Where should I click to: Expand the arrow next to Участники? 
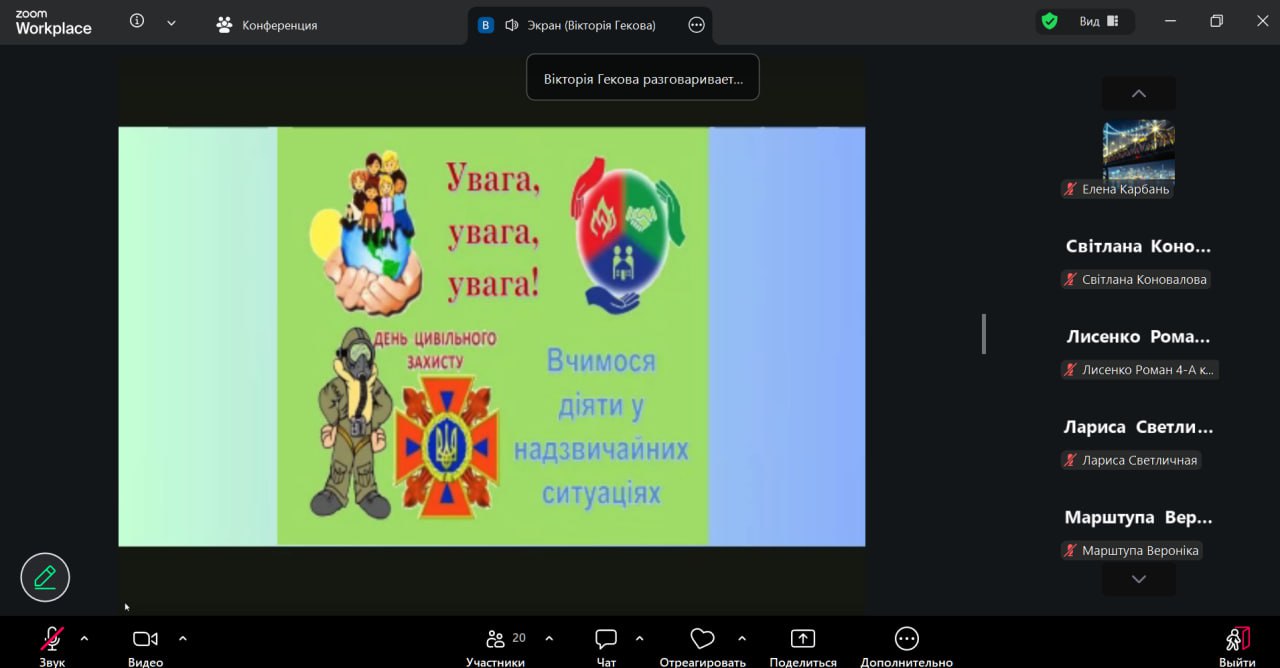(x=549, y=638)
